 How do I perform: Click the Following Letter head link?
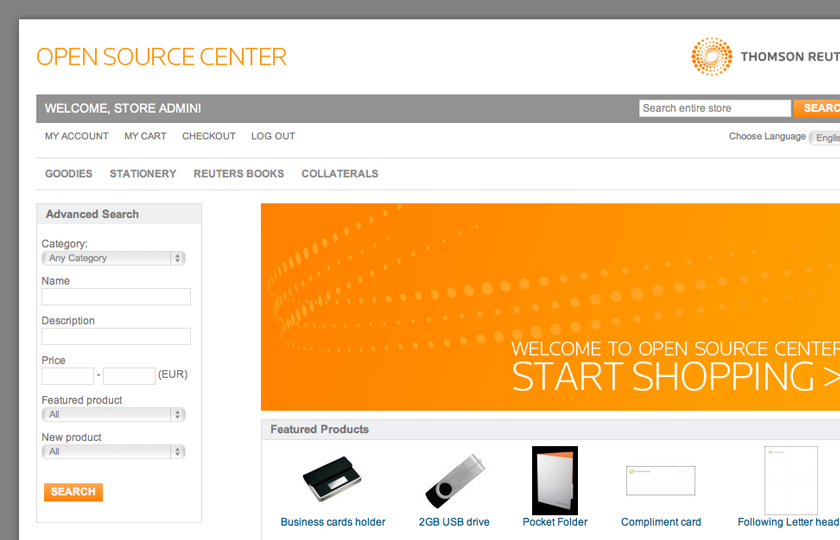coord(789,522)
